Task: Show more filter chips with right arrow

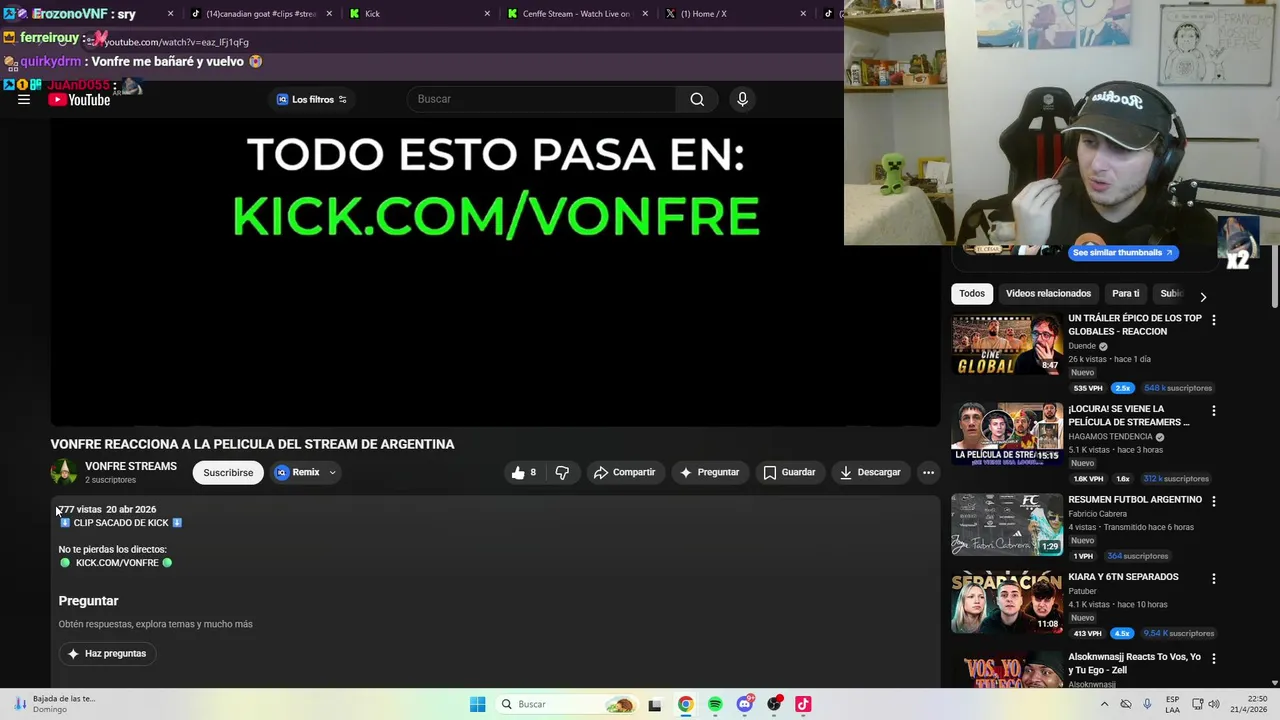Action: (x=1203, y=296)
